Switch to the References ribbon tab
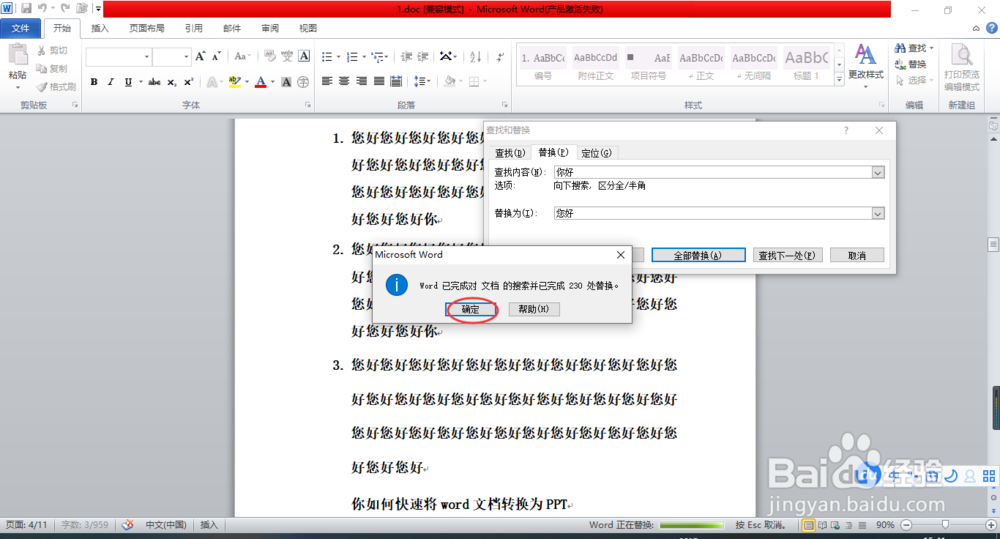The height and width of the screenshot is (539, 1000). 193,28
